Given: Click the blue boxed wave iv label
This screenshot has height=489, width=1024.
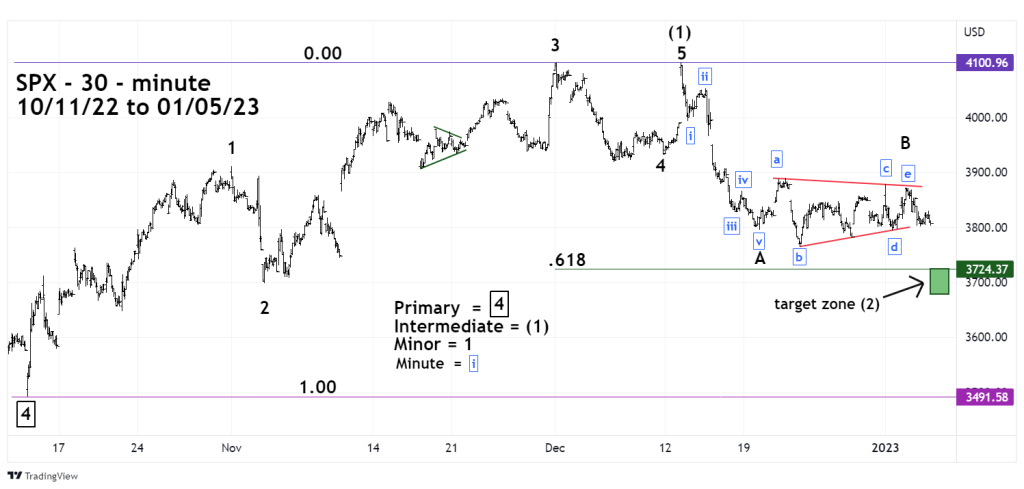Looking at the screenshot, I should click(x=743, y=180).
